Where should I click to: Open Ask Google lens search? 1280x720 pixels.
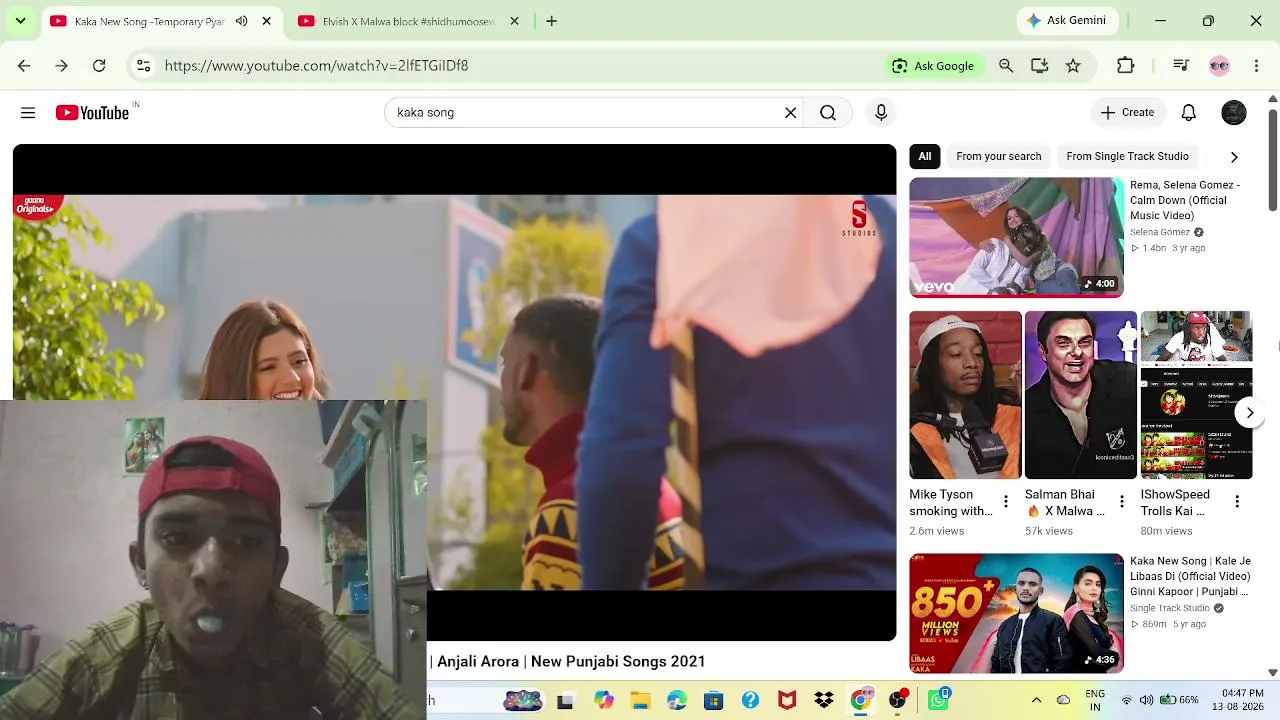(x=933, y=66)
